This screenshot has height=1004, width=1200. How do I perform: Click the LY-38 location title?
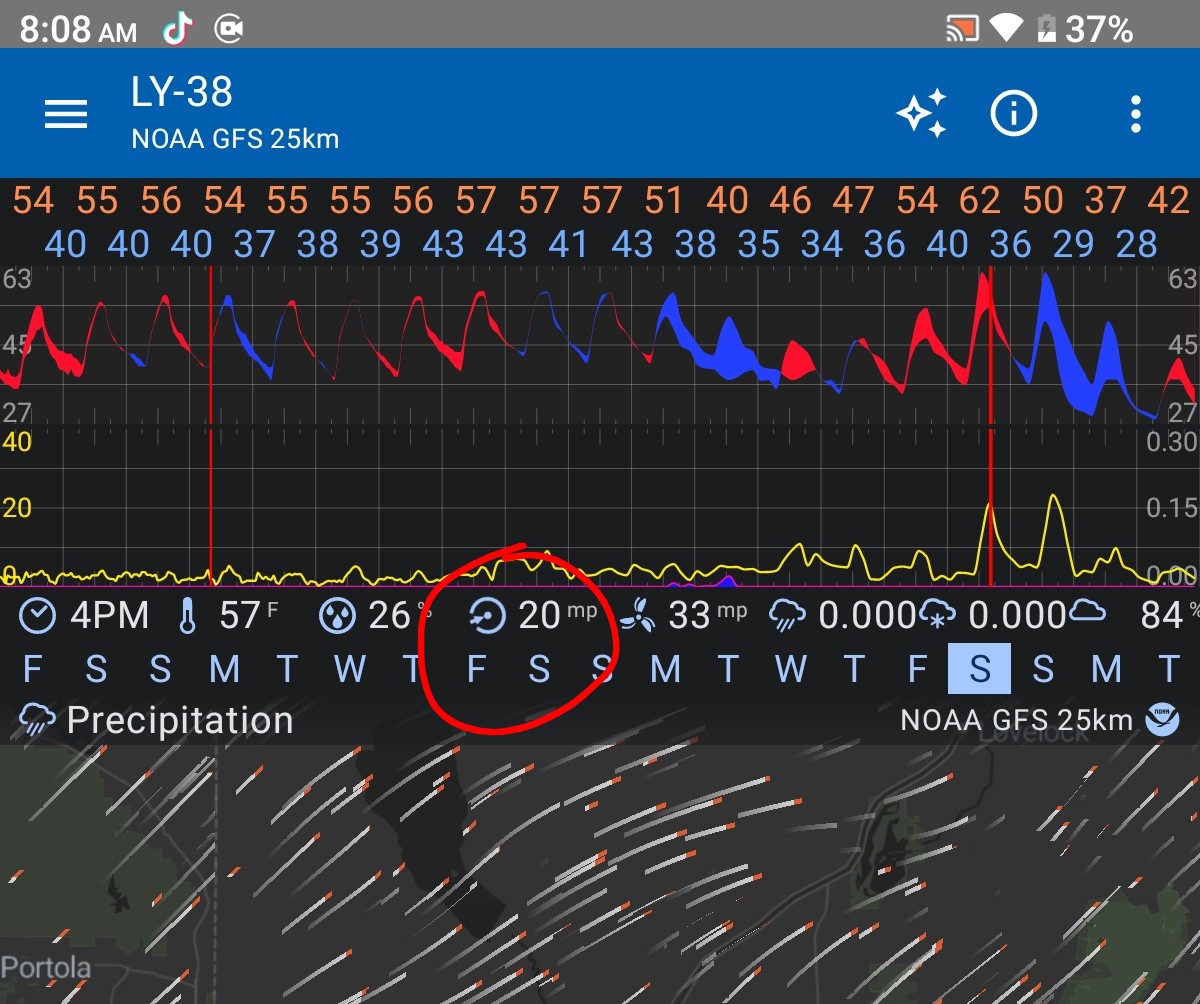182,93
